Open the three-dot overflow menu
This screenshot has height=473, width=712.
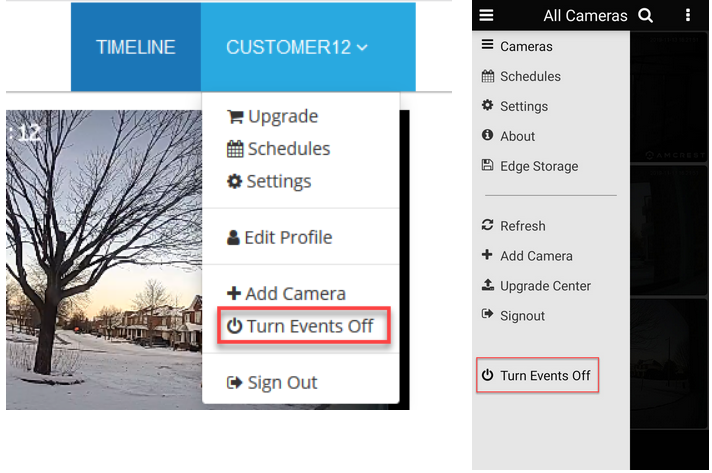(688, 15)
